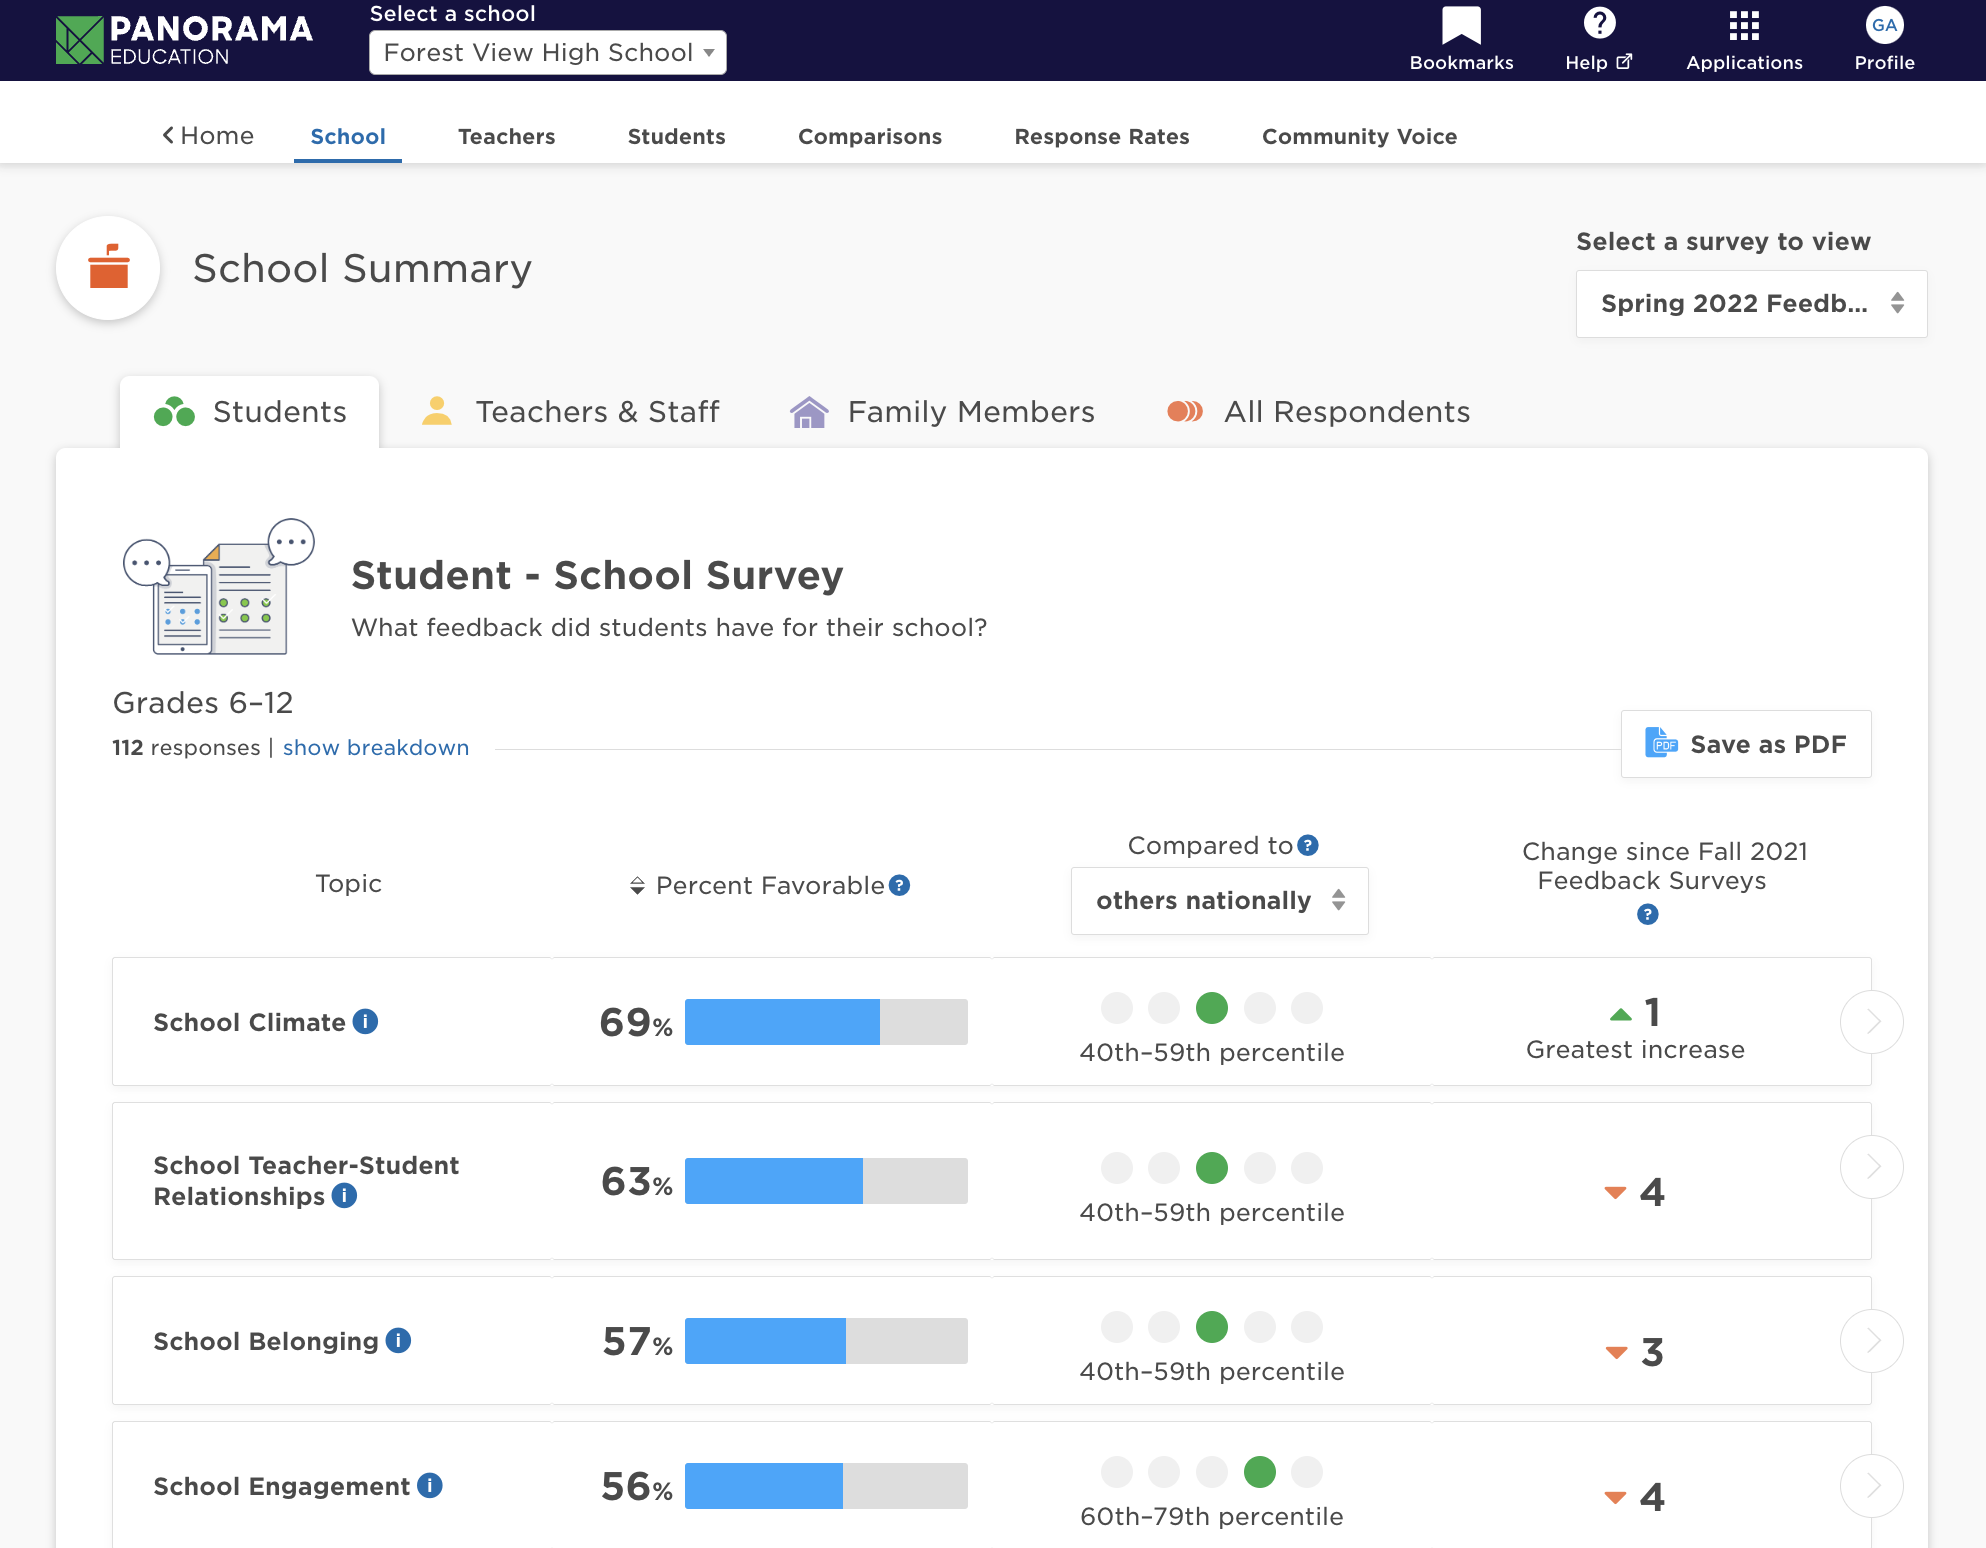The width and height of the screenshot is (1986, 1548).
Task: Click the Applications grid icon
Action: [1744, 27]
